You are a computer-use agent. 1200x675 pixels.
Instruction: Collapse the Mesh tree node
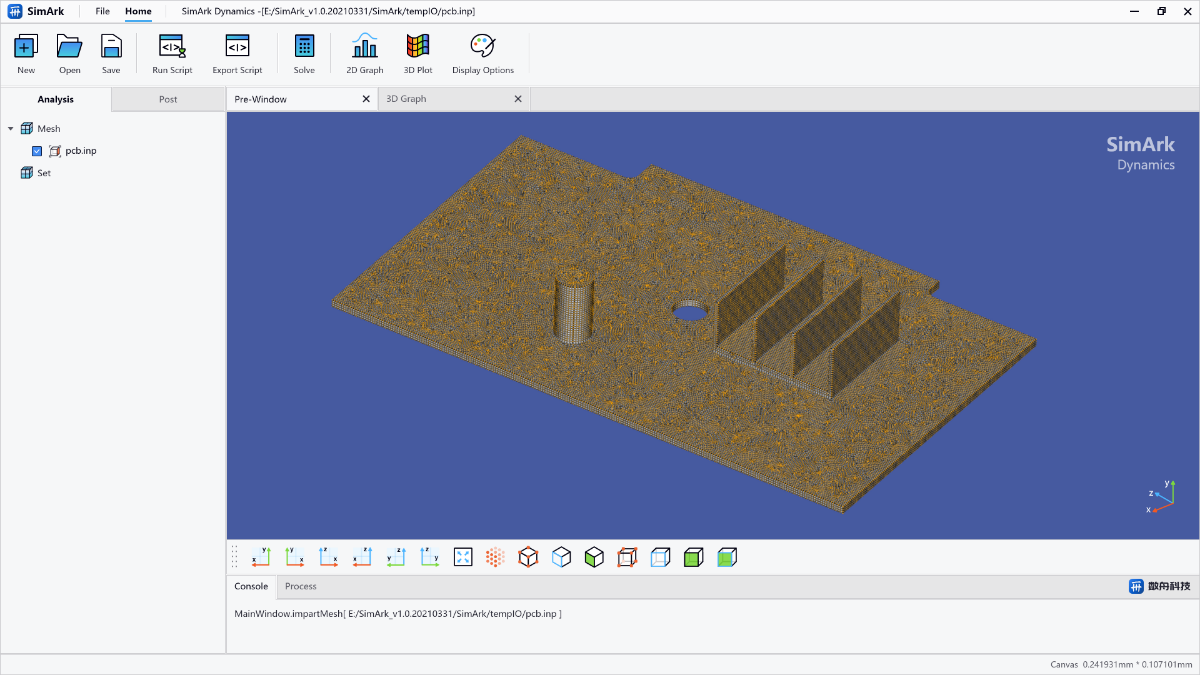[10, 129]
